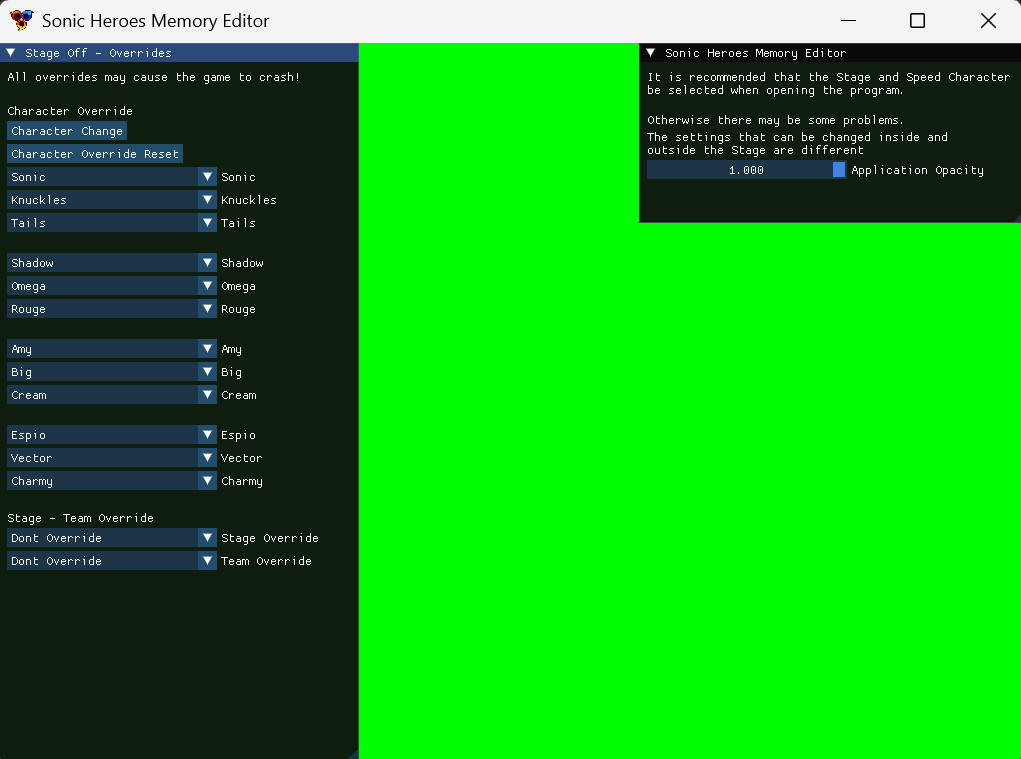Open the Big character override dropdown

tap(207, 371)
